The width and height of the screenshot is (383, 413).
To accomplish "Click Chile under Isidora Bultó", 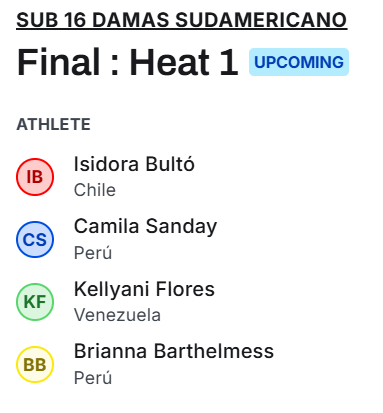I will [x=95, y=190].
